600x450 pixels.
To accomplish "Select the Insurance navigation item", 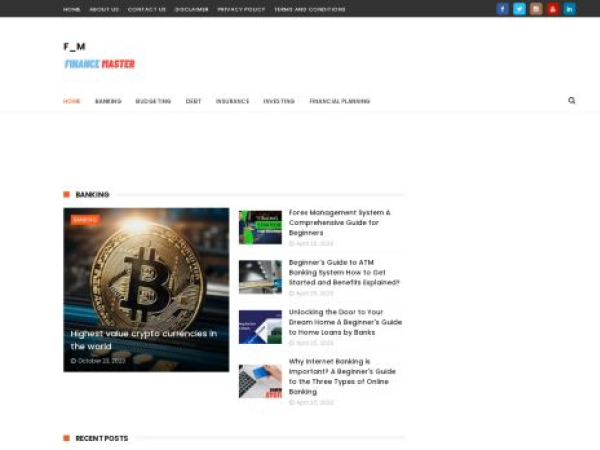I will (x=232, y=101).
